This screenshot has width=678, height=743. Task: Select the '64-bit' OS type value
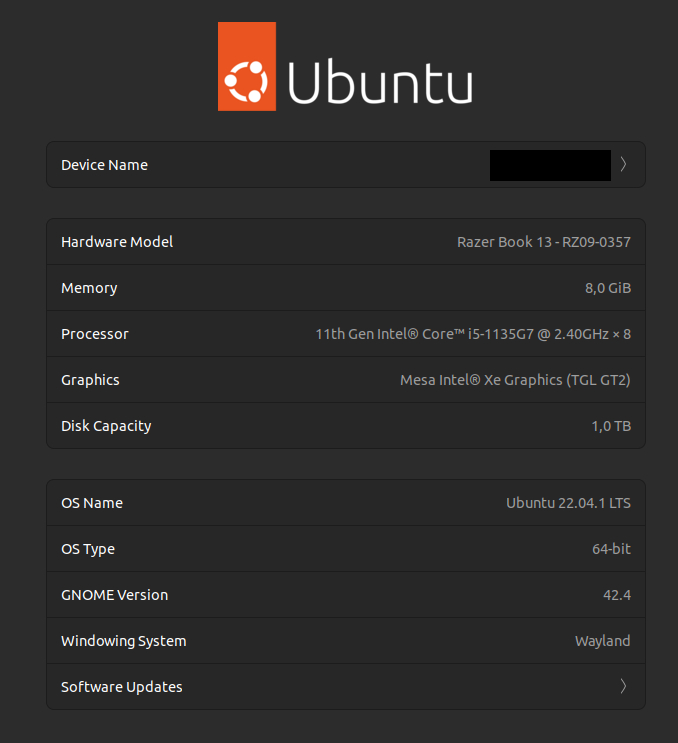612,549
